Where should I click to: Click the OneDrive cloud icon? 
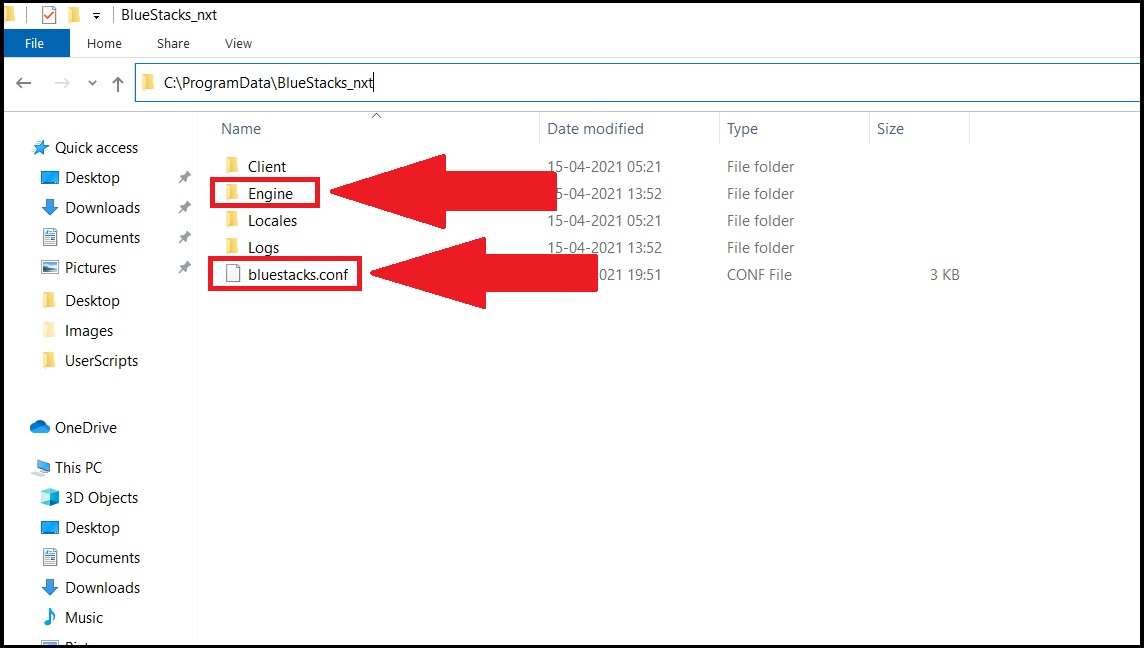40,427
